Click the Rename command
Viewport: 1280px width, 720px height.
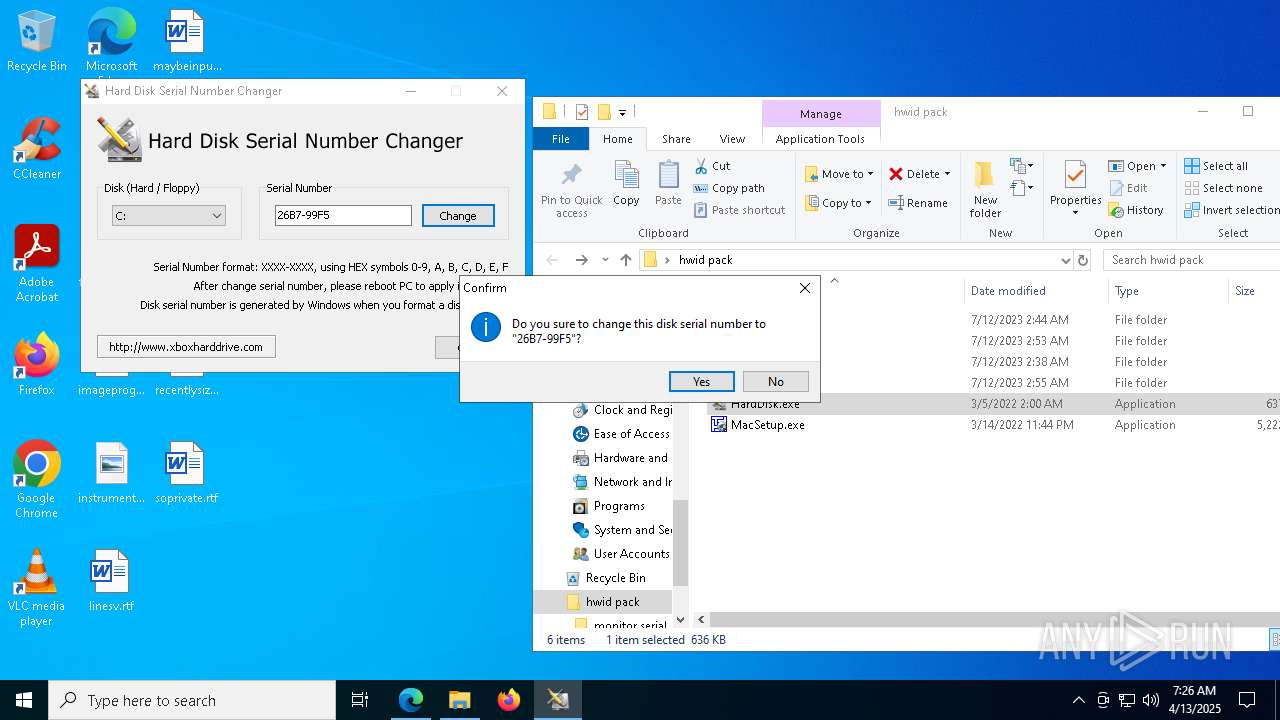tap(918, 203)
